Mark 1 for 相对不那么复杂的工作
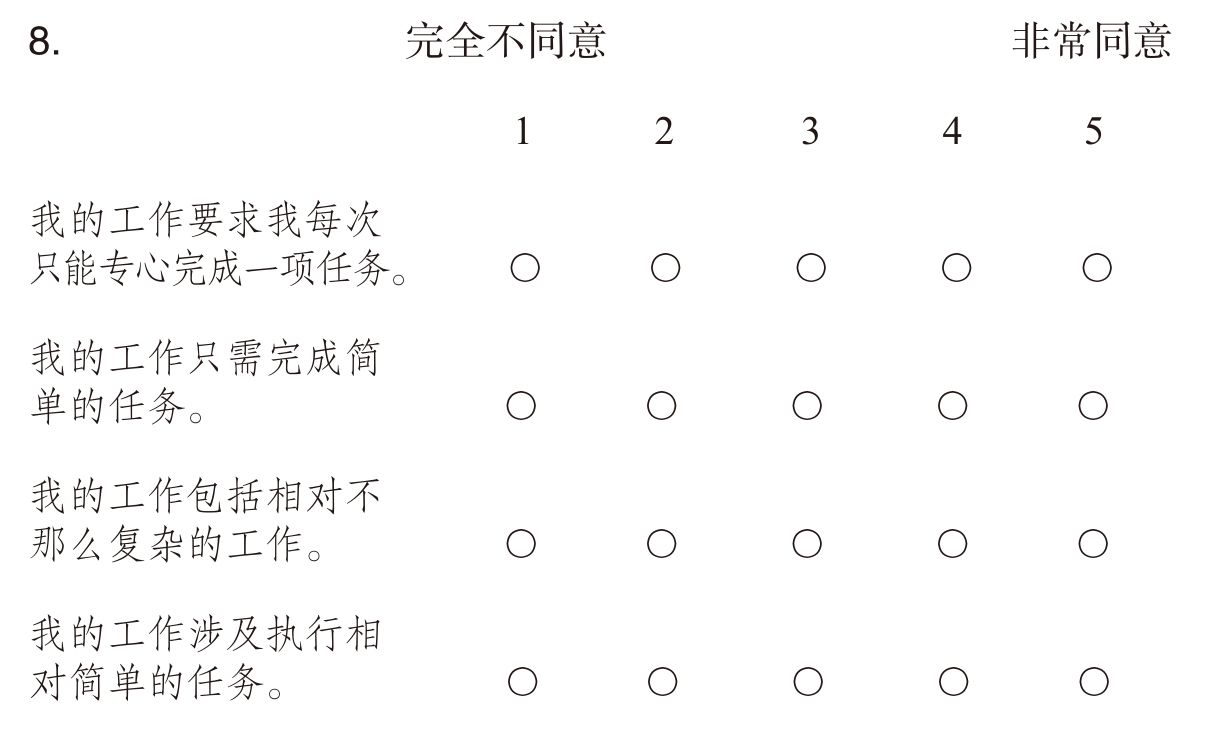The width and height of the screenshot is (1208, 737). click(521, 544)
